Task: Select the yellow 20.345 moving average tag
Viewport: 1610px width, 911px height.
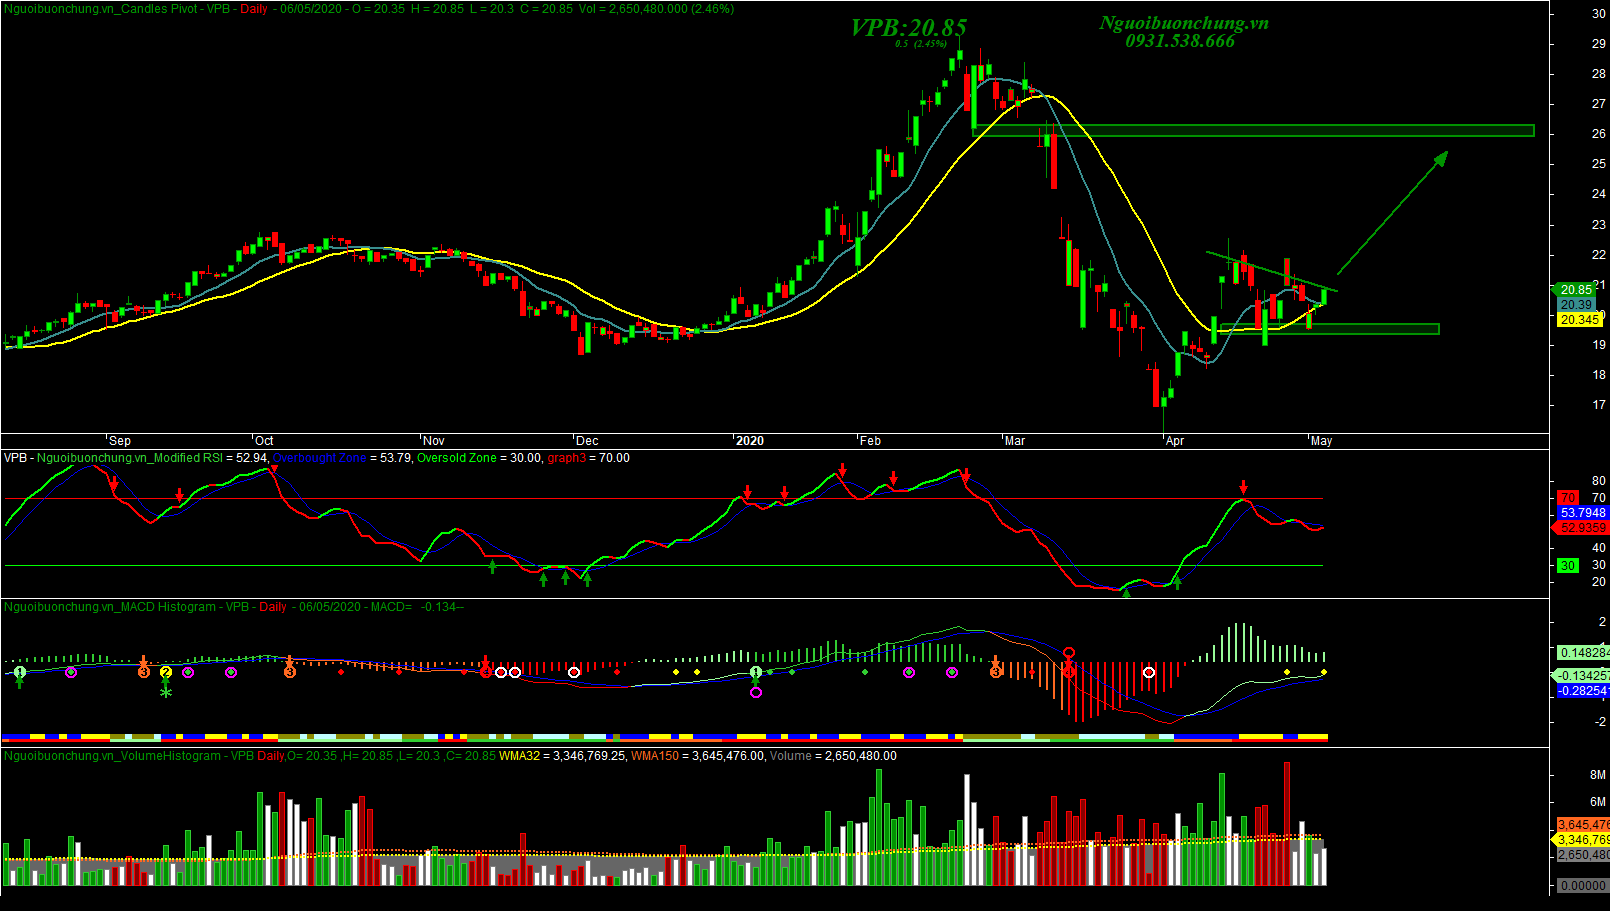Action: 1580,320
